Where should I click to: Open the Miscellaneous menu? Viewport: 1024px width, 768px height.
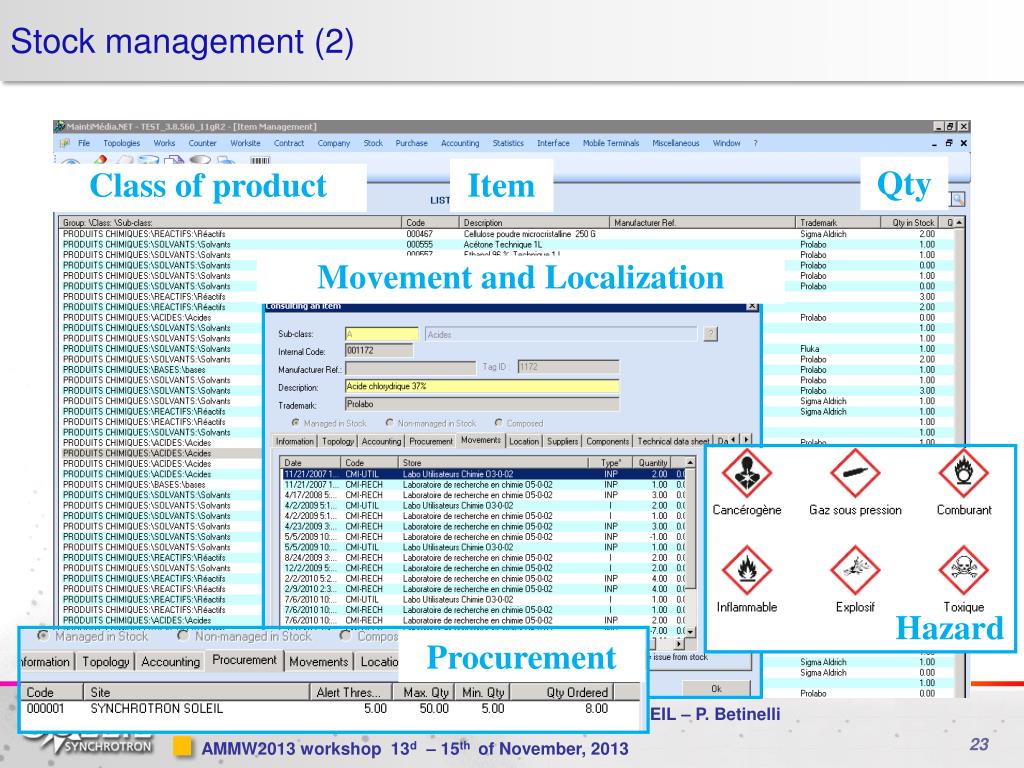point(675,143)
